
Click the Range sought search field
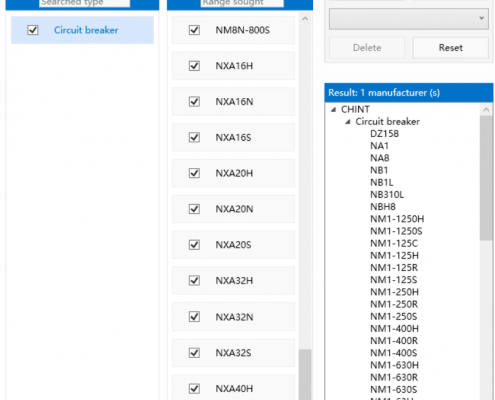pyautogui.click(x=242, y=3)
